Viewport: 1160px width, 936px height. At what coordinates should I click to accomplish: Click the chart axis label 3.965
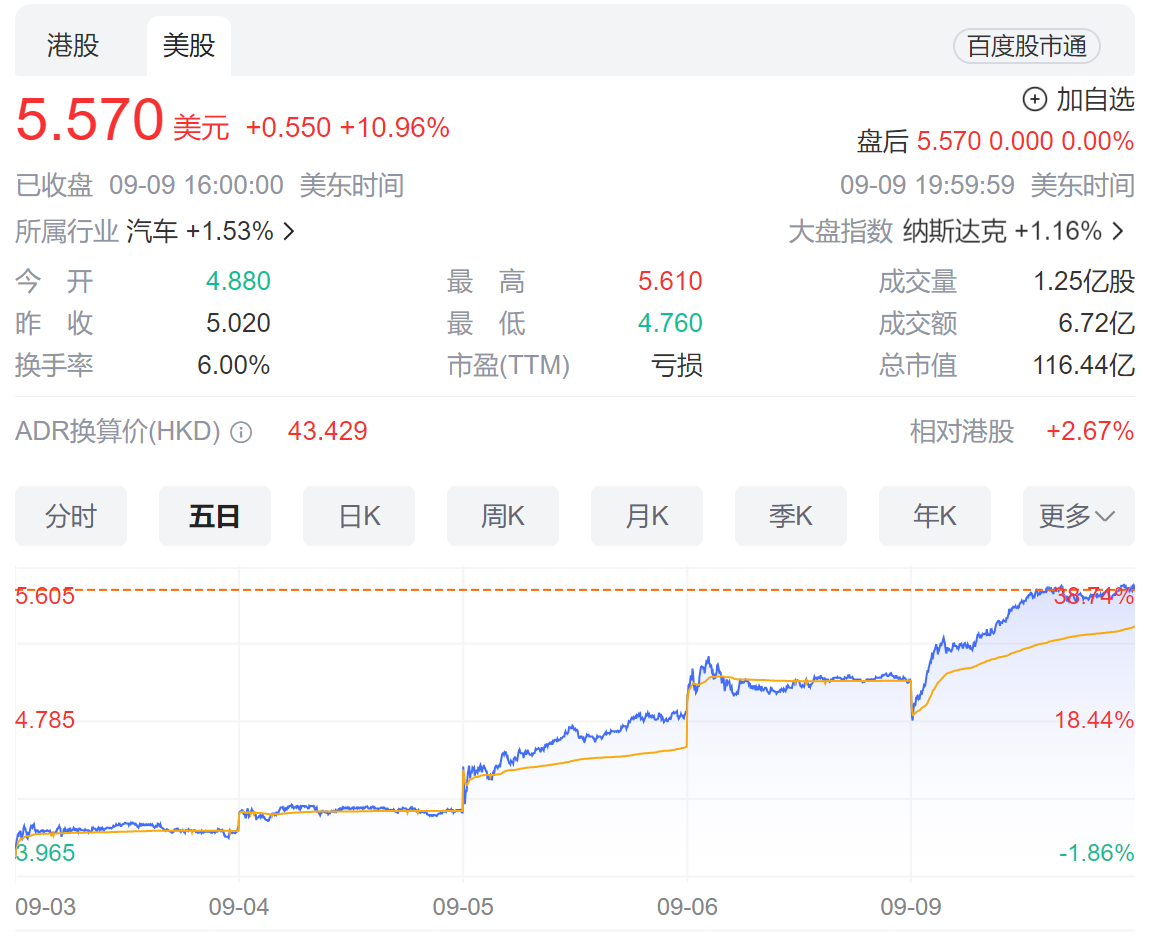45,853
